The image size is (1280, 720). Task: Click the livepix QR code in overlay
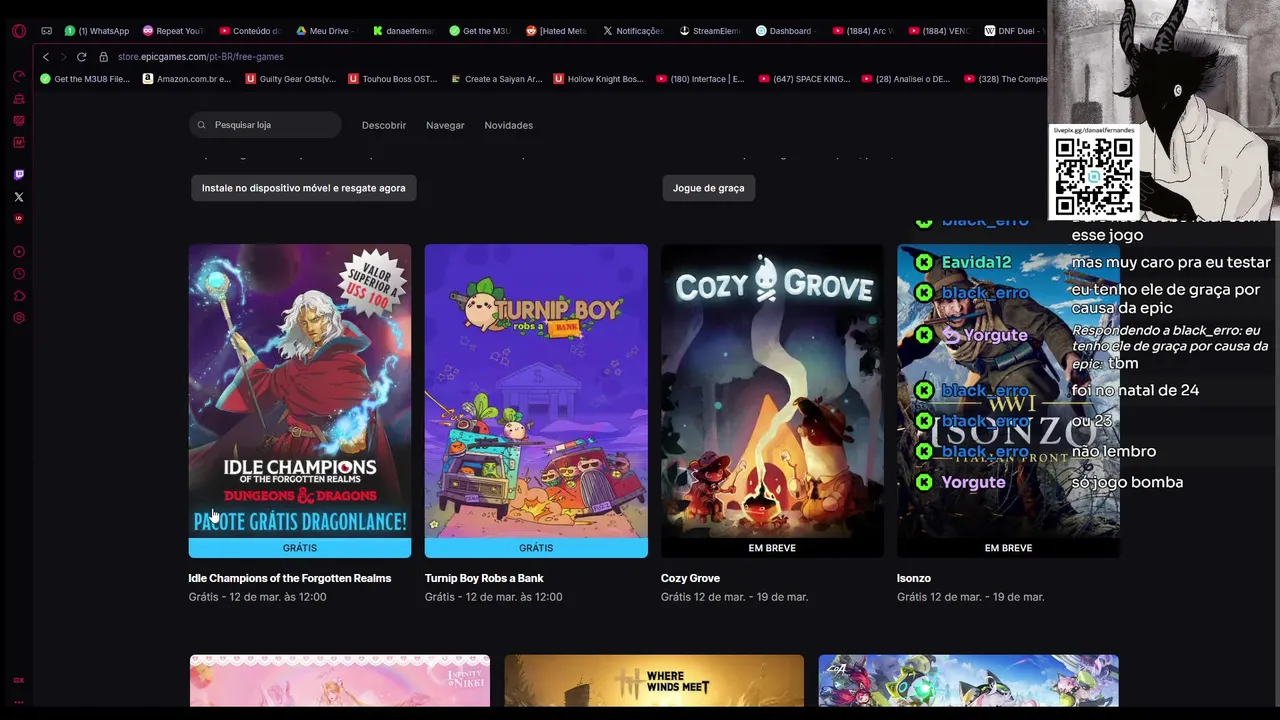click(x=1094, y=176)
